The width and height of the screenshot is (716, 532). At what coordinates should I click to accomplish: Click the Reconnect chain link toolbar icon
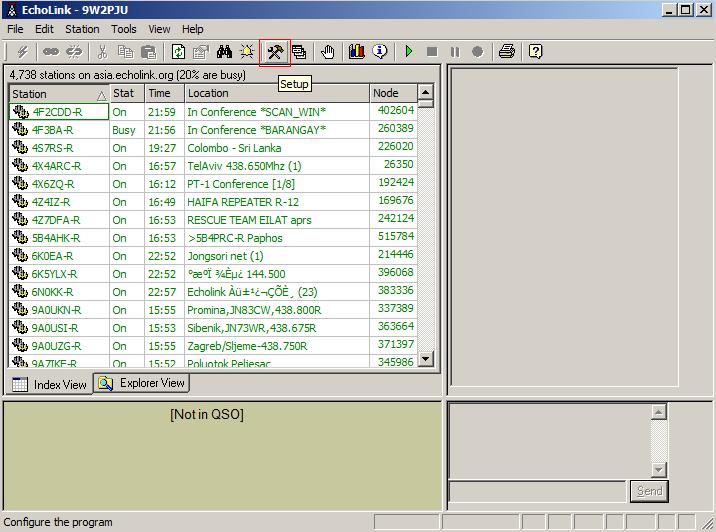click(51, 52)
